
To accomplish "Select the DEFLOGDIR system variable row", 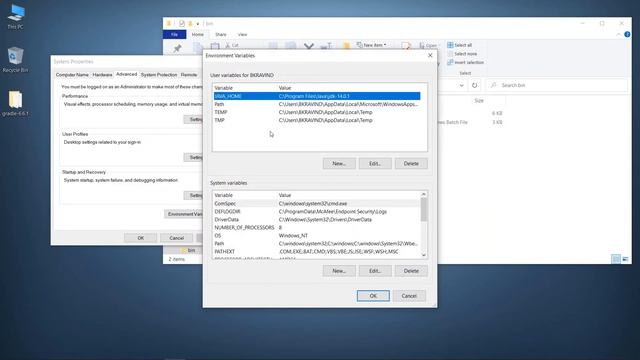I will coord(317,211).
